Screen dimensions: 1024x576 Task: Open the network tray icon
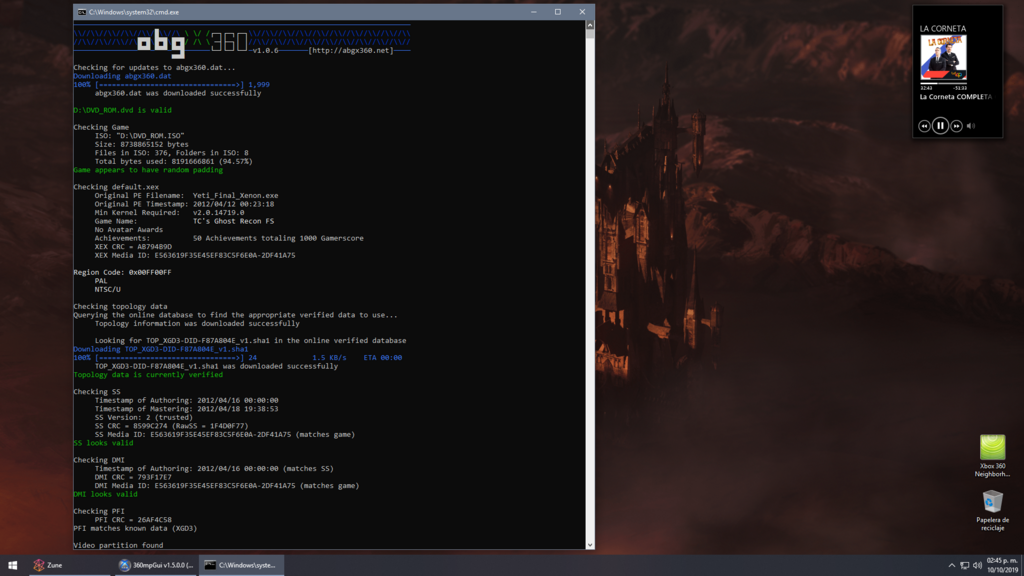point(965,566)
